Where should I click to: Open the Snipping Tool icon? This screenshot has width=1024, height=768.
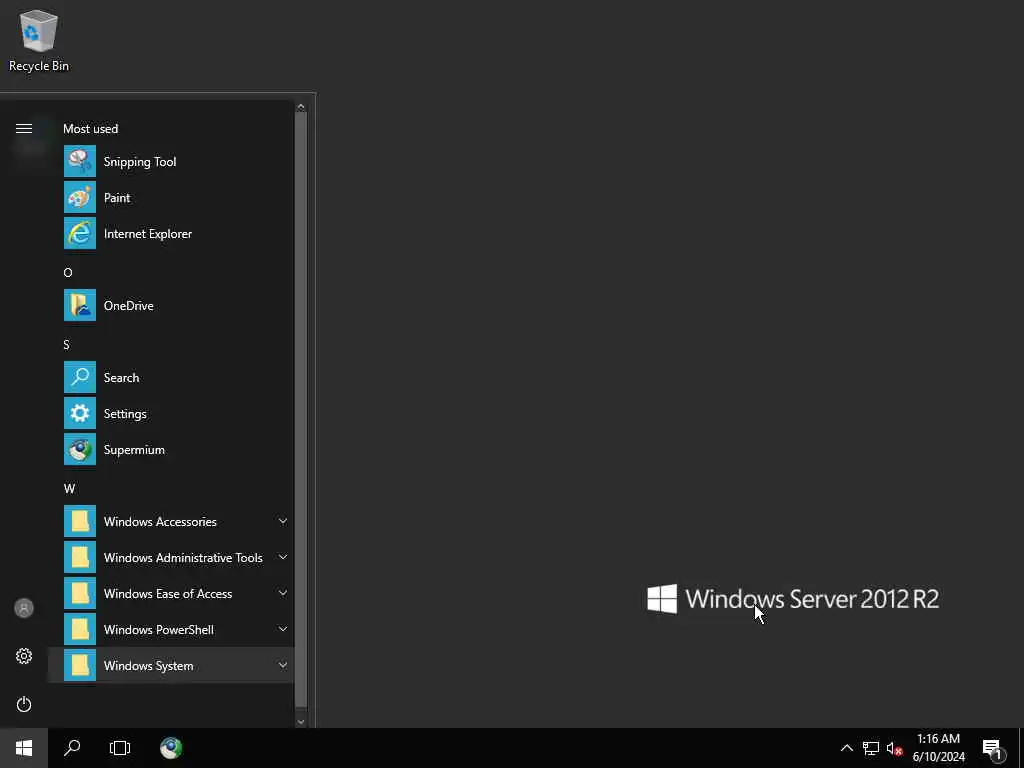pos(80,161)
